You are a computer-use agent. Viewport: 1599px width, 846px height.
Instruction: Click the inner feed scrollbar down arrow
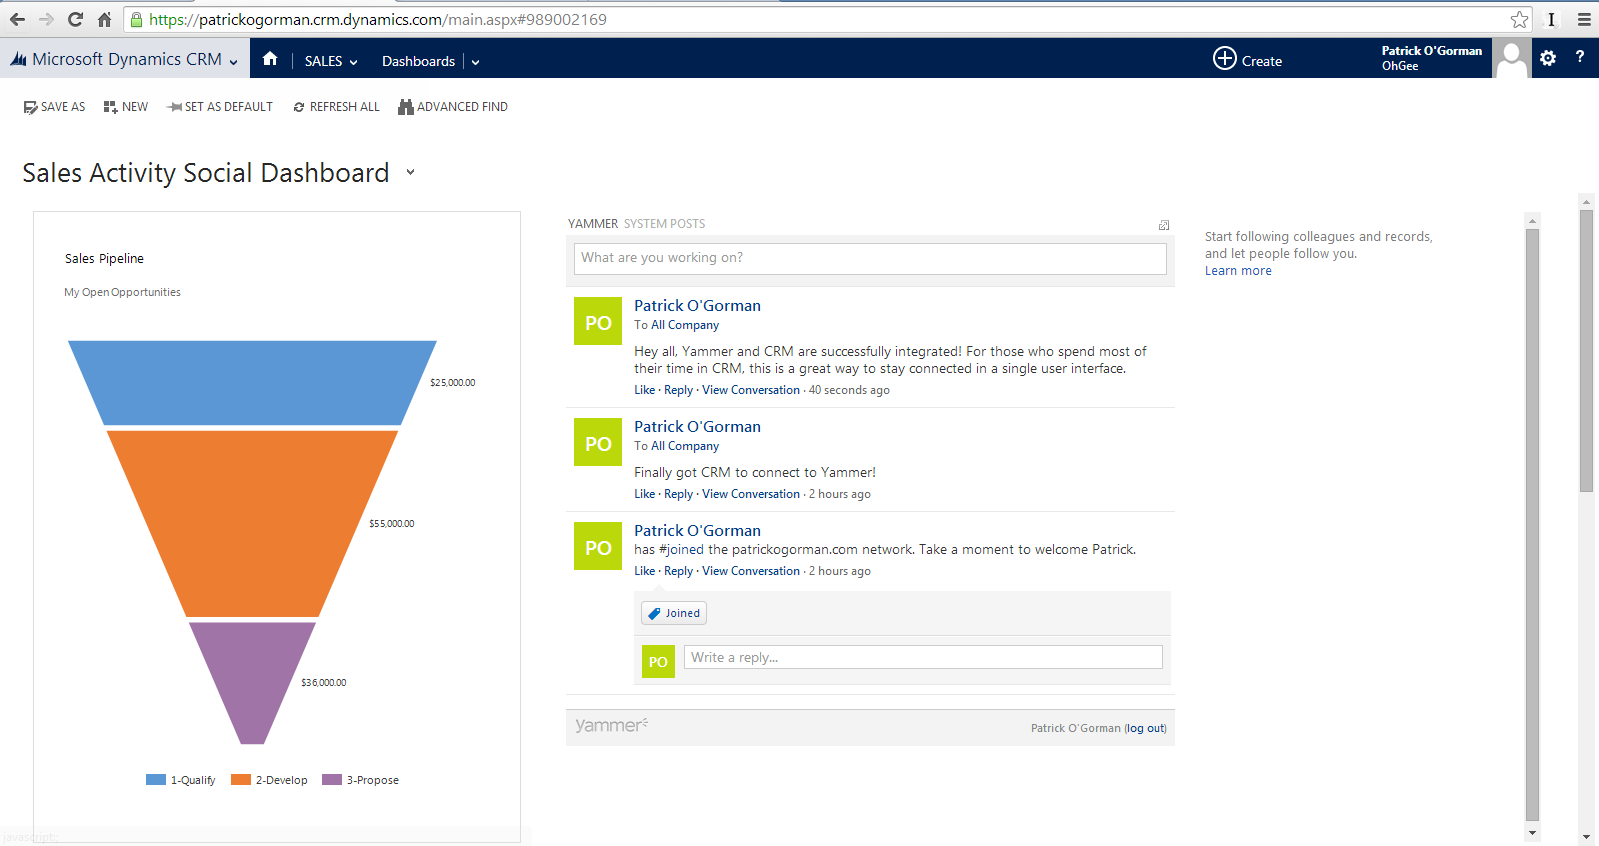[x=1532, y=832]
